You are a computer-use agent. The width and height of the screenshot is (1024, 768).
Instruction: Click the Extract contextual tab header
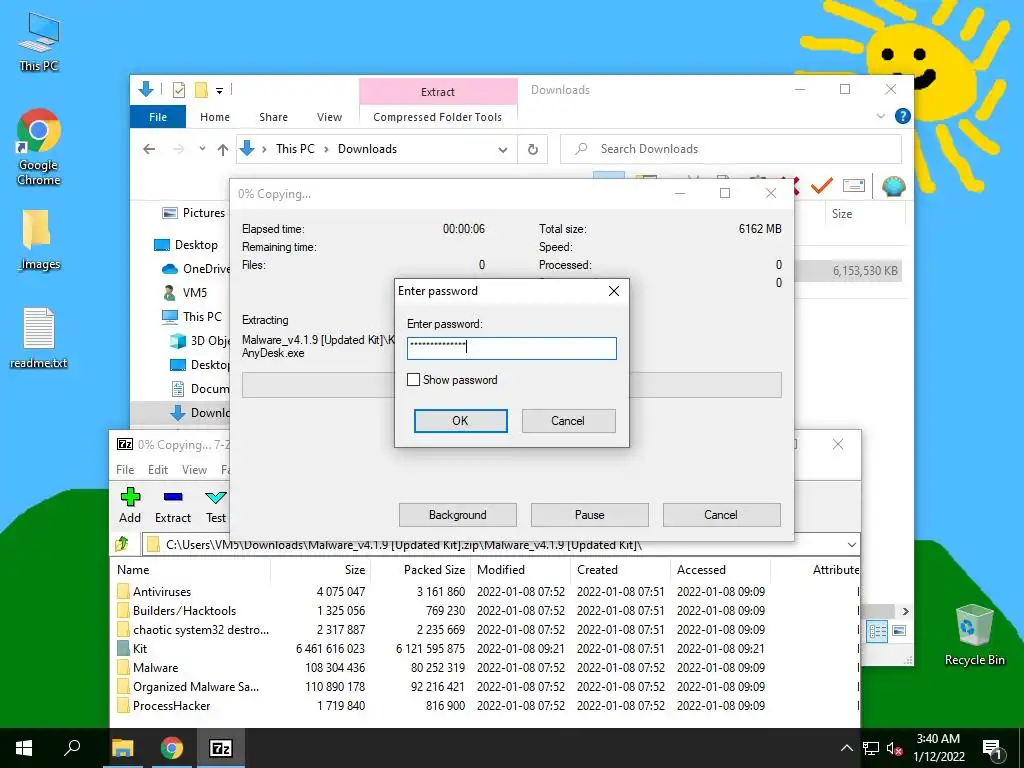point(438,91)
